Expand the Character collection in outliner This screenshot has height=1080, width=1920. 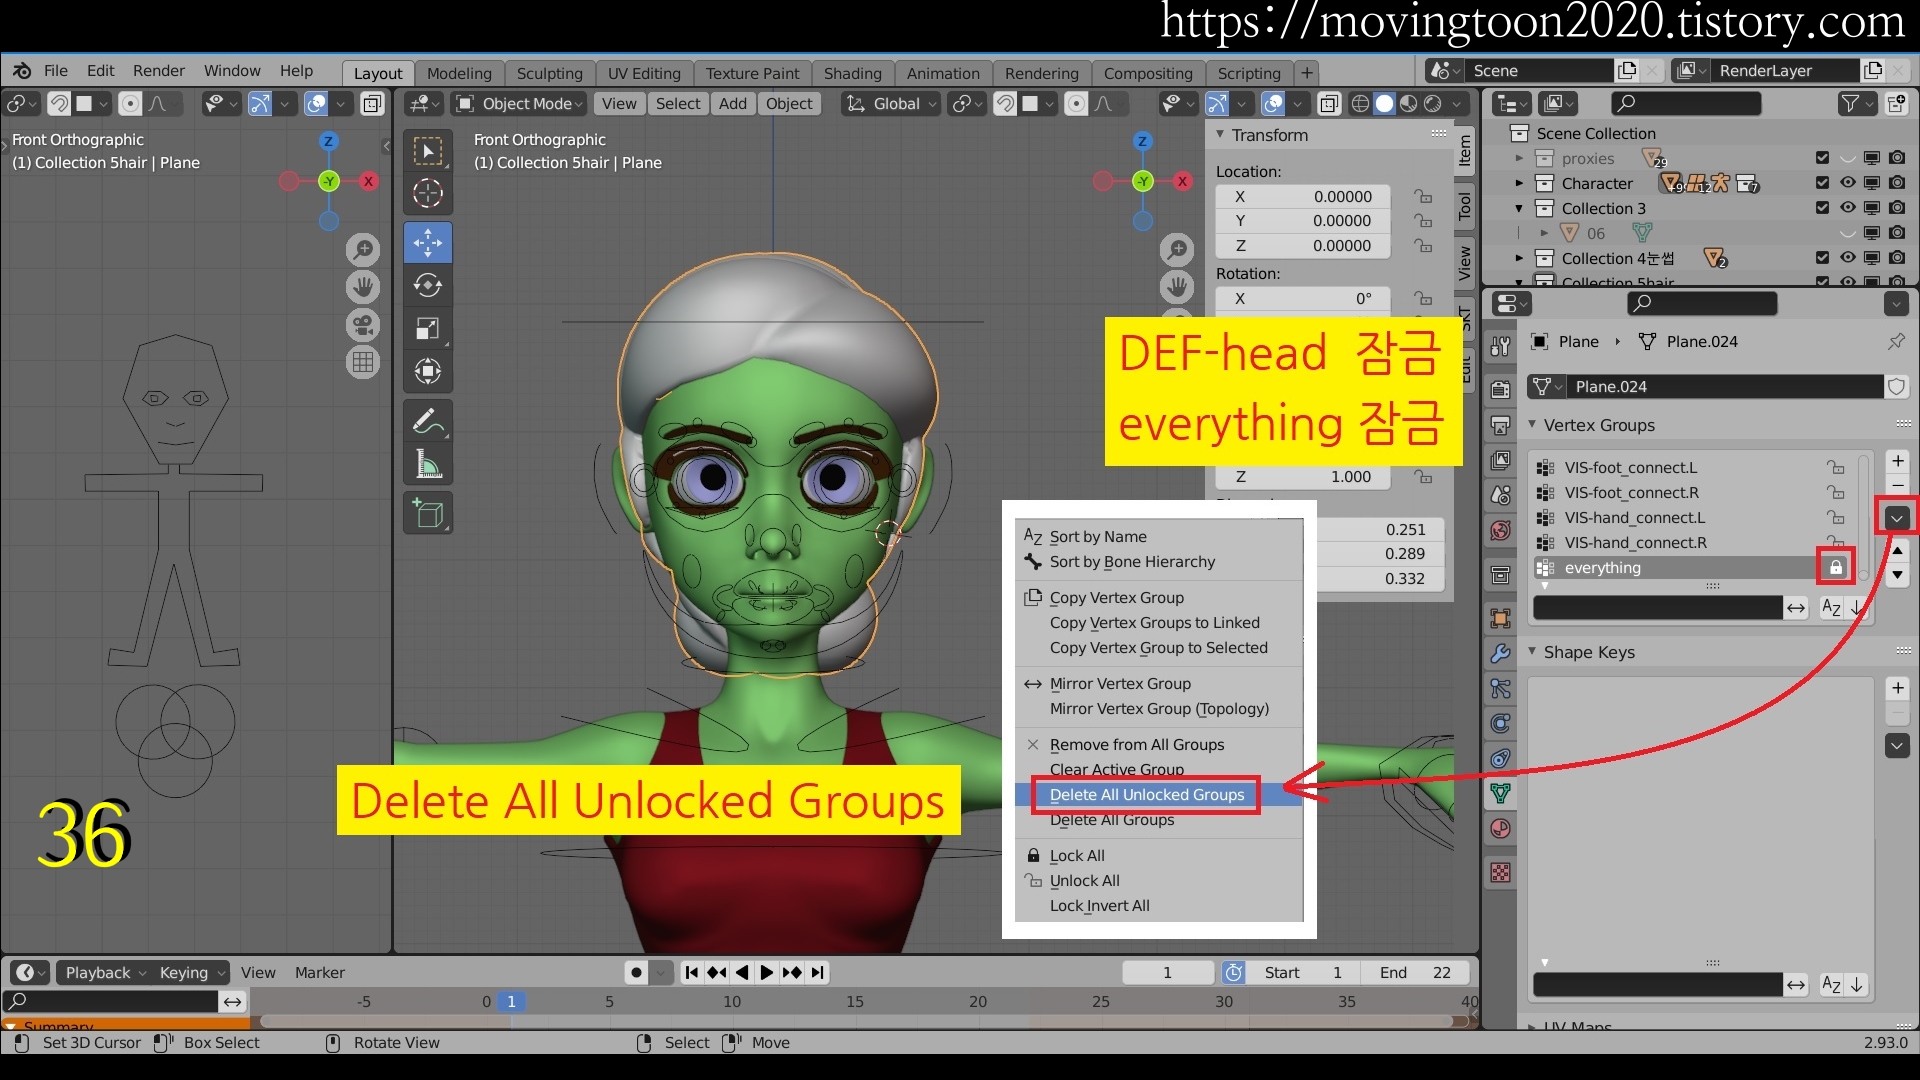click(1519, 183)
